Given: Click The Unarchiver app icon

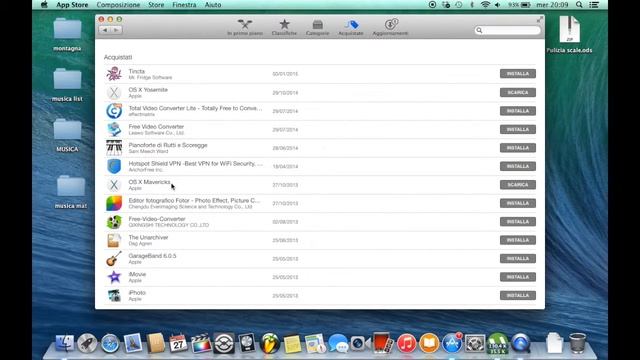Looking at the screenshot, I should tap(114, 240).
